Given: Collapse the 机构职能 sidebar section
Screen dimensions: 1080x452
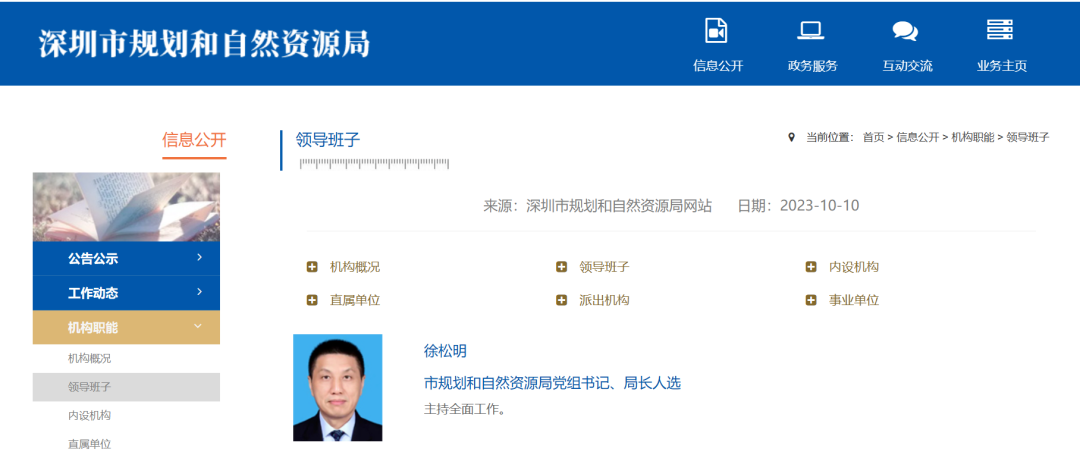Looking at the screenshot, I should (198, 326).
